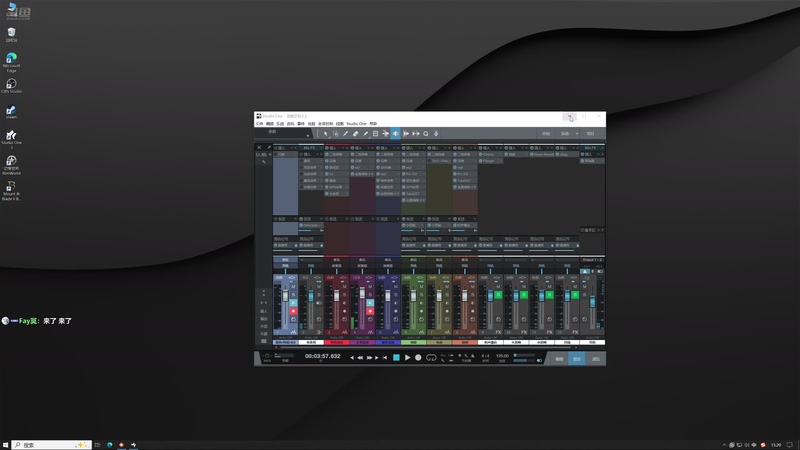Screen dimensions: 800x450
Task: Disable record arm on first blue channel
Action: coord(293,311)
